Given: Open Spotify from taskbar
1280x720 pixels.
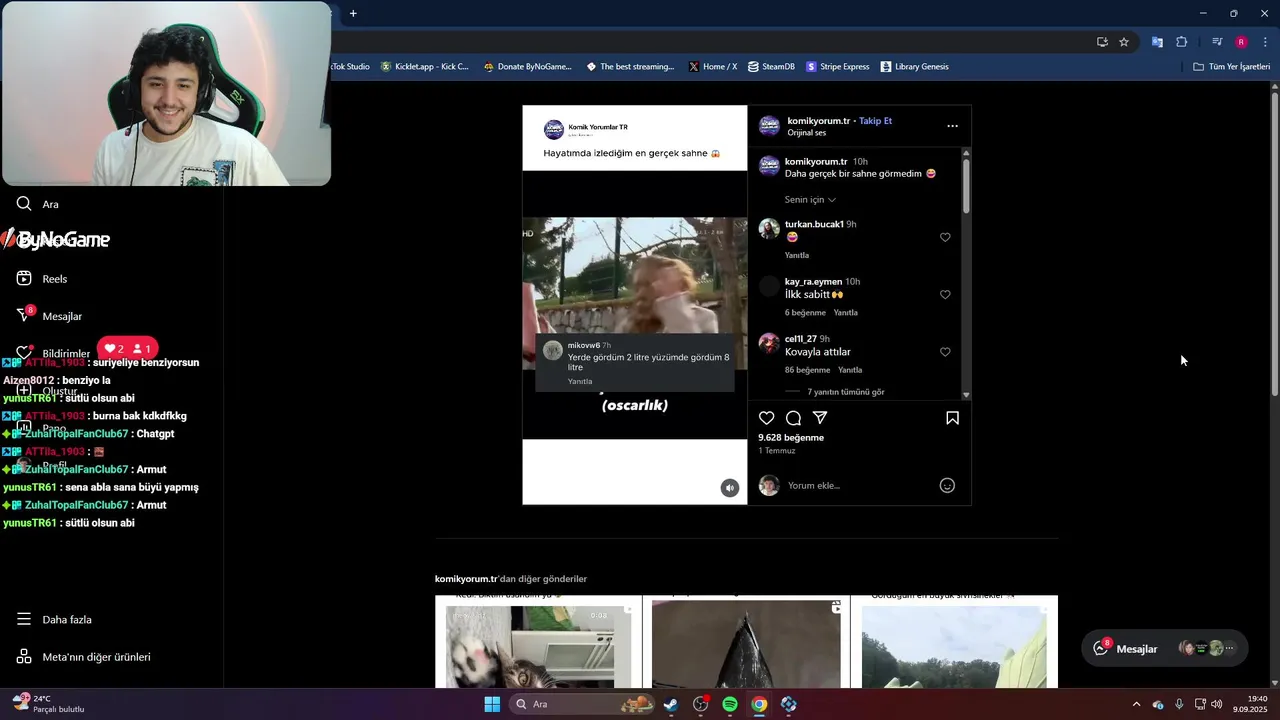Looking at the screenshot, I should click(x=730, y=704).
